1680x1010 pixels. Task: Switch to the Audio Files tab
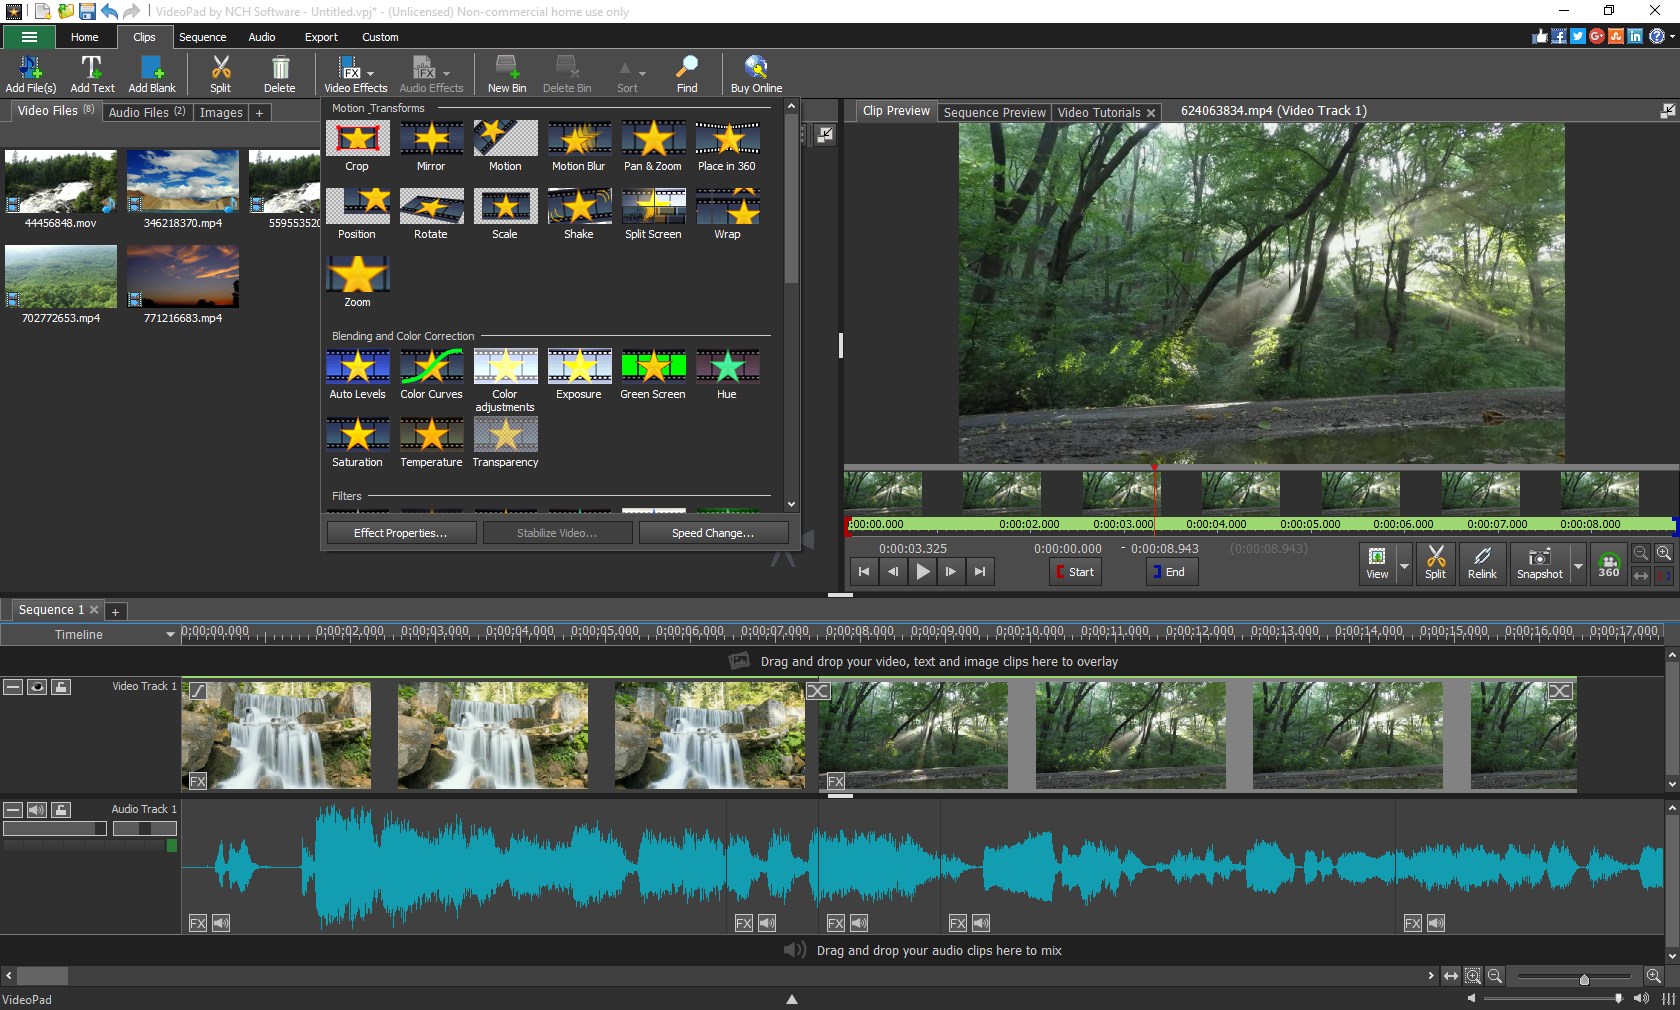[146, 112]
